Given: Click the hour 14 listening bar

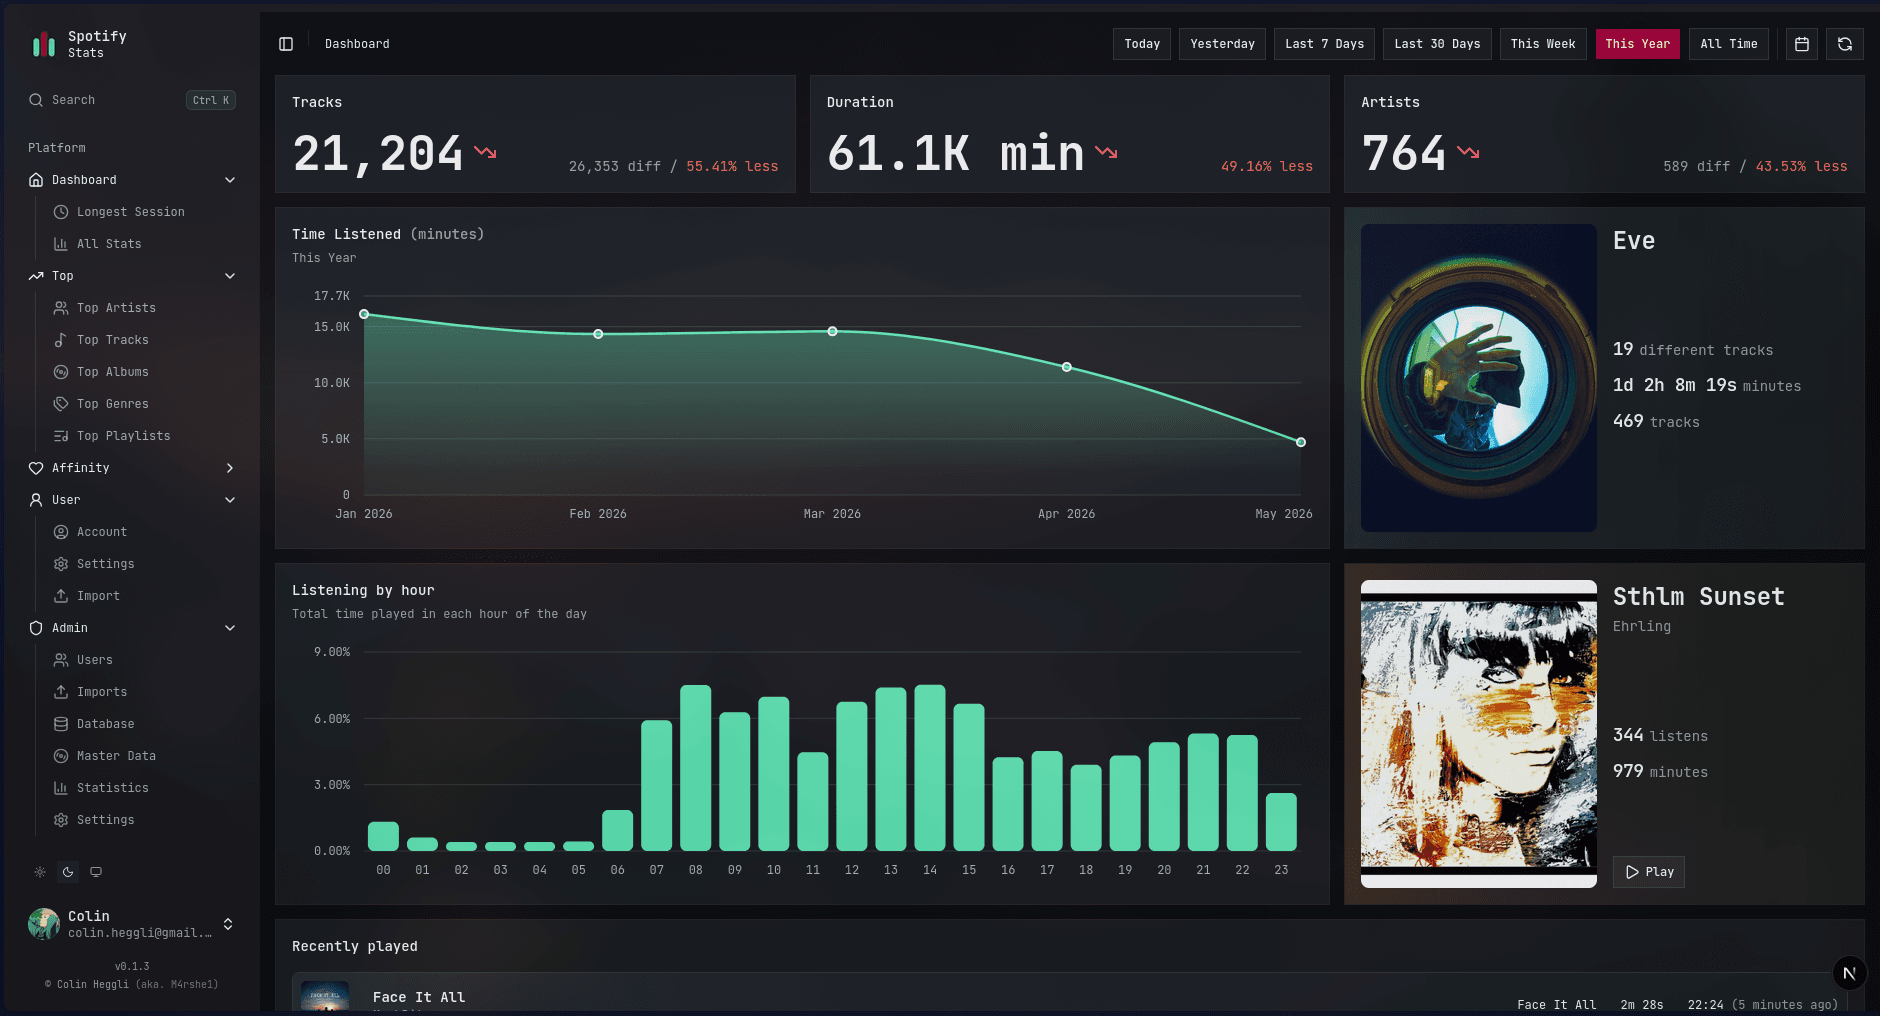Looking at the screenshot, I should pos(930,768).
